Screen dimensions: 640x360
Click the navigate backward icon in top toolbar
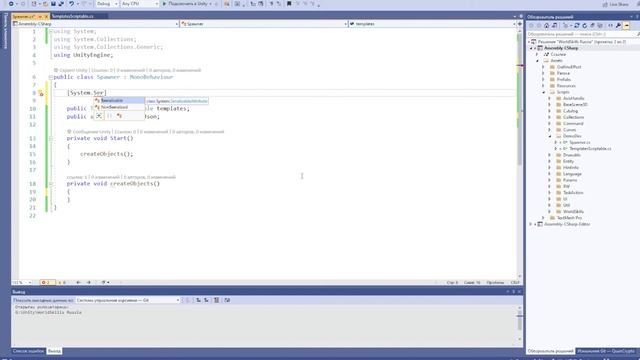(11, 4)
